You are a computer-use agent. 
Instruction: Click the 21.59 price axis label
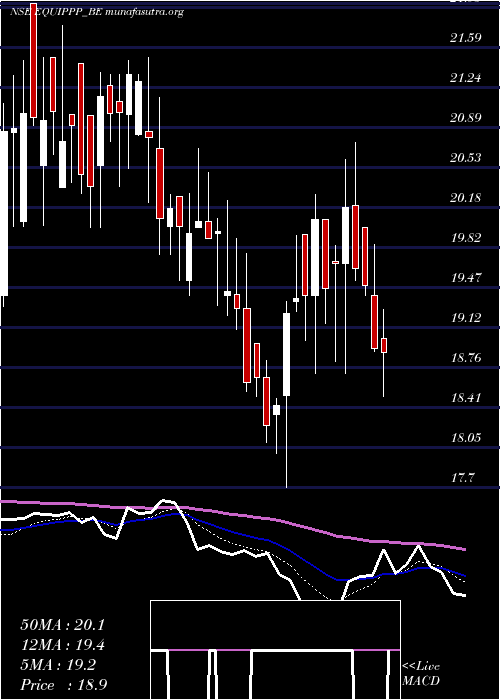click(x=466, y=38)
